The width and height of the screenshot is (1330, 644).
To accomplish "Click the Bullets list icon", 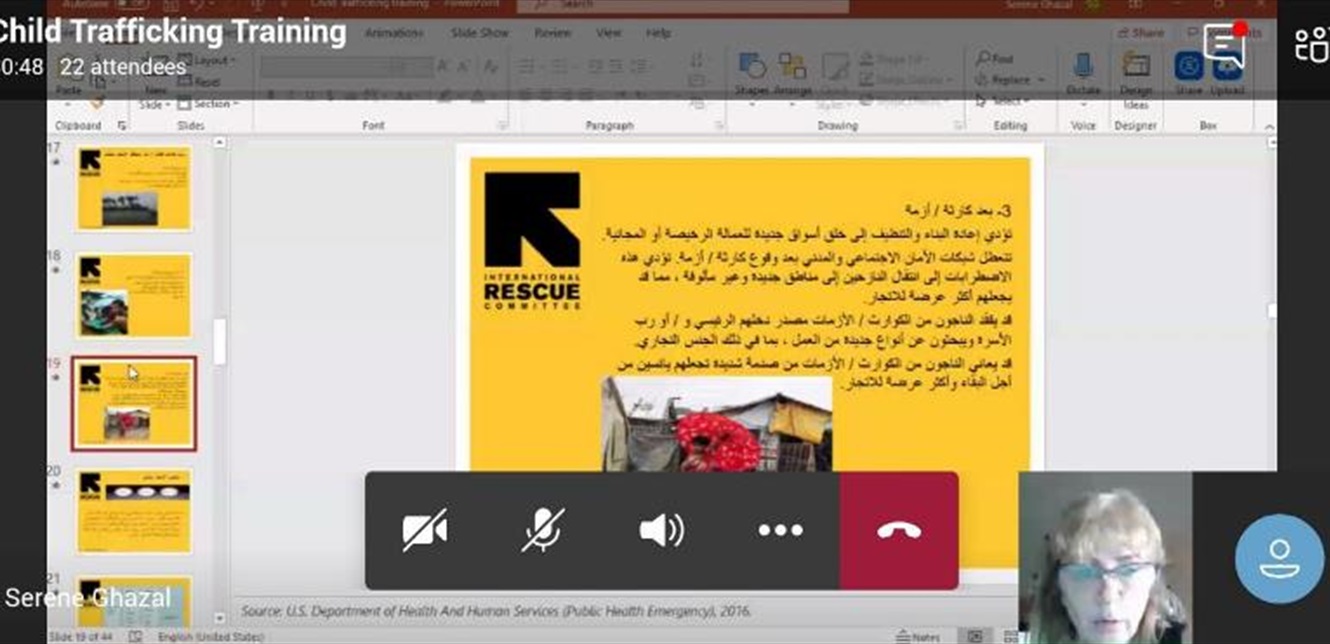I will click(x=527, y=66).
